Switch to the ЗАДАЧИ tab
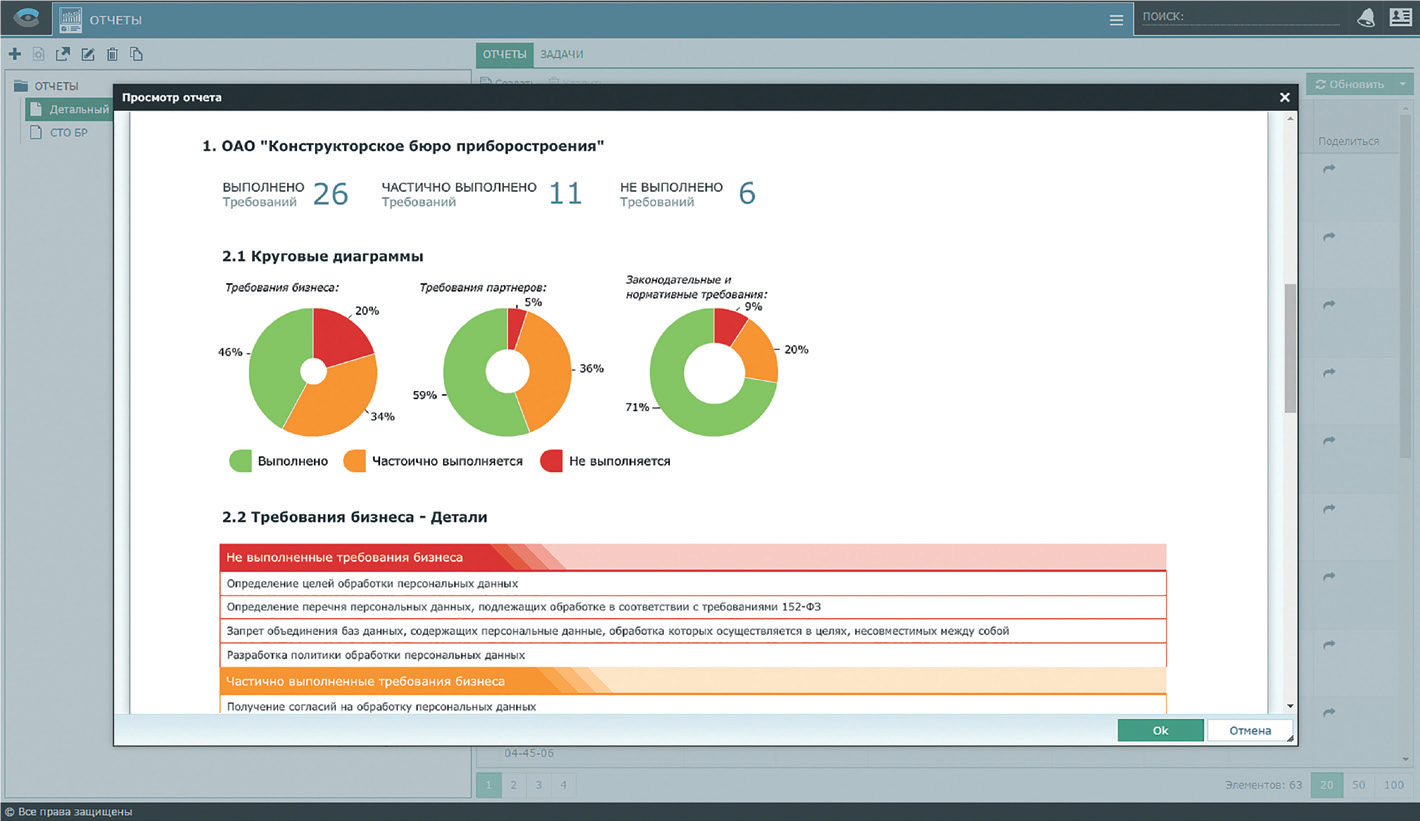This screenshot has width=1420, height=821. click(562, 54)
